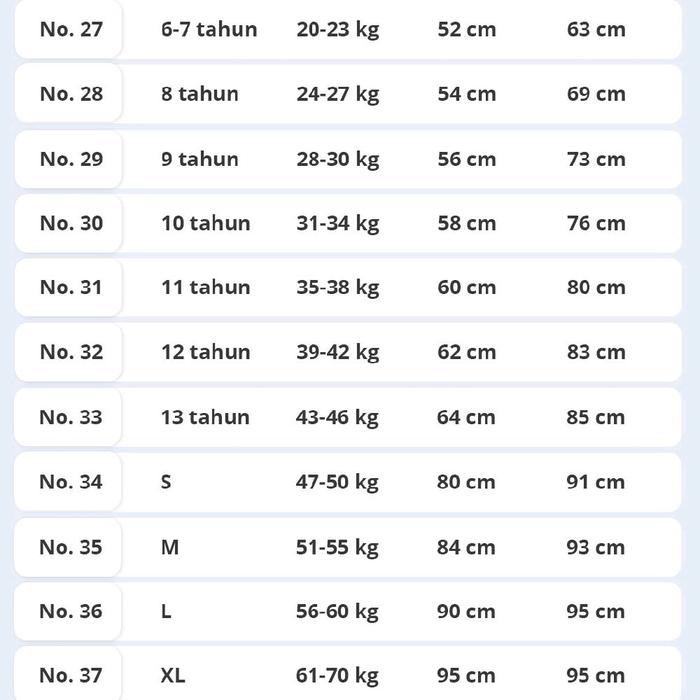Viewport: 700px width, 700px height.
Task: Select the 61-70 kg weight value
Action: click(338, 676)
